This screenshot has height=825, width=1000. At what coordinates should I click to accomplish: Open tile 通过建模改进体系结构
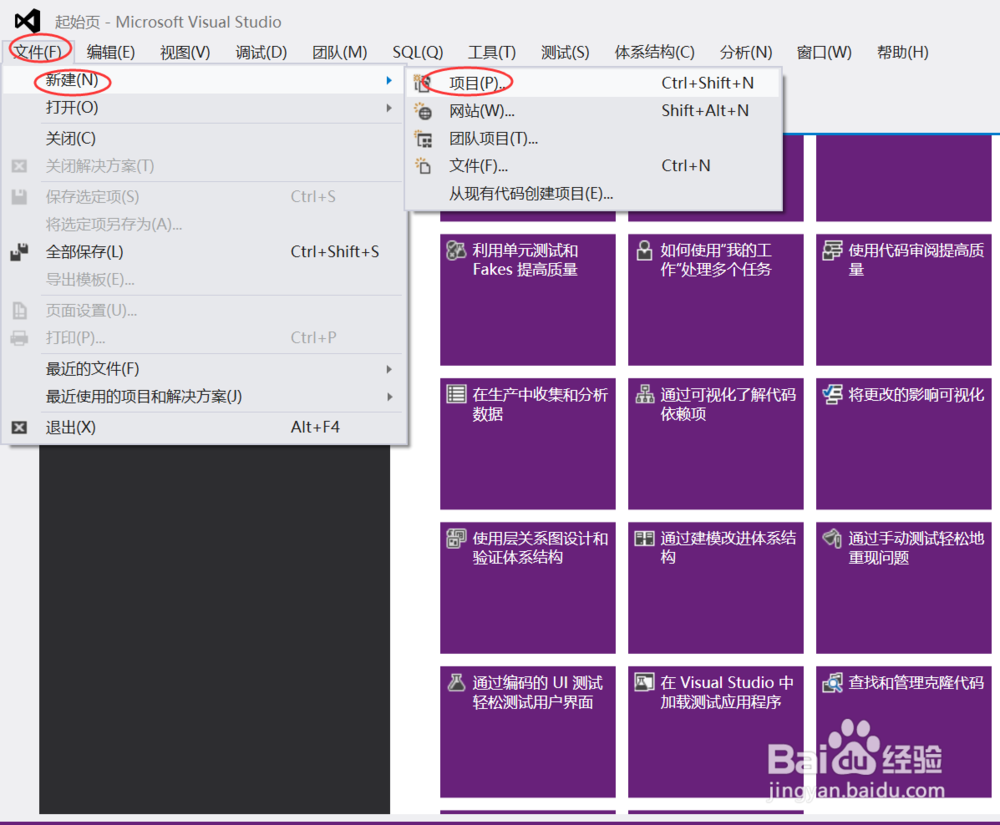point(716,588)
